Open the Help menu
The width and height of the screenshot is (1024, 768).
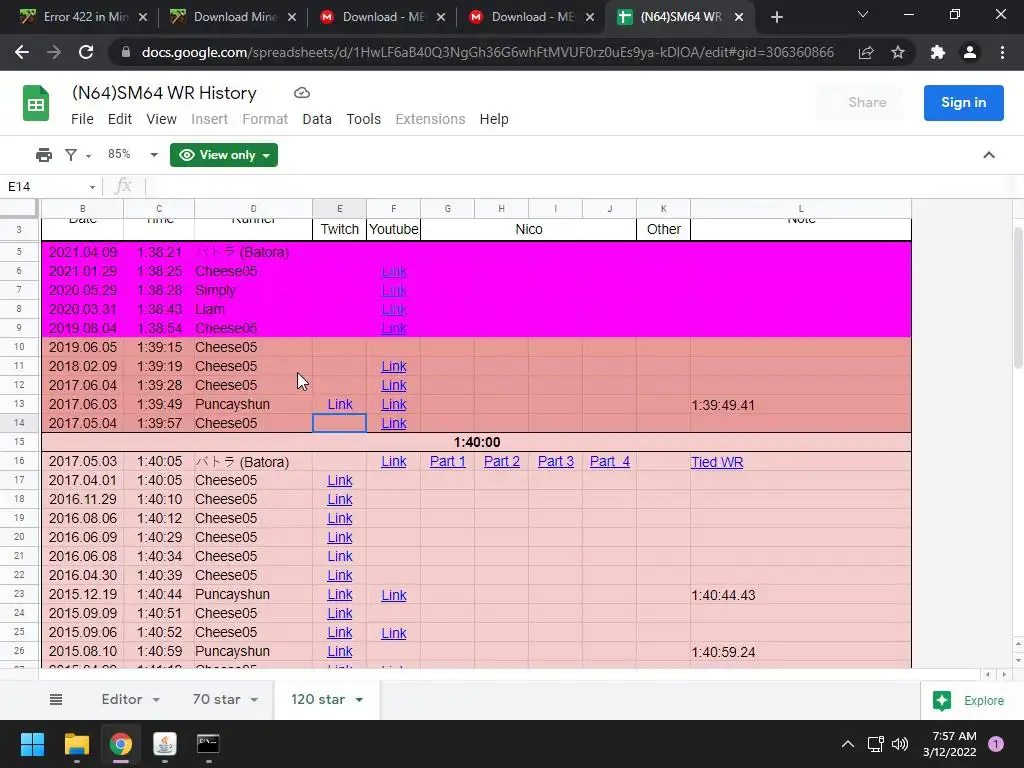click(494, 119)
